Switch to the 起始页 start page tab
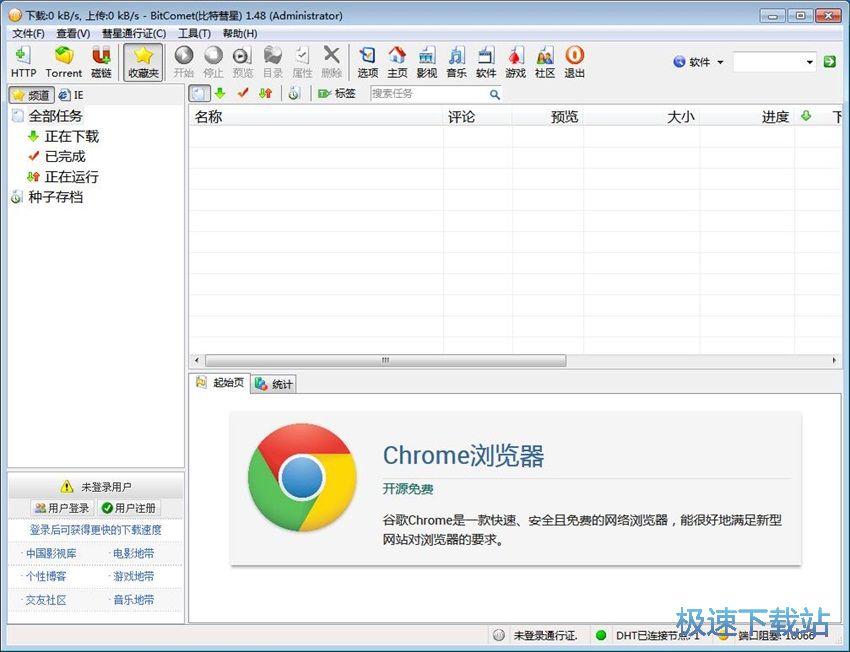The width and height of the screenshot is (850, 652). [x=220, y=383]
